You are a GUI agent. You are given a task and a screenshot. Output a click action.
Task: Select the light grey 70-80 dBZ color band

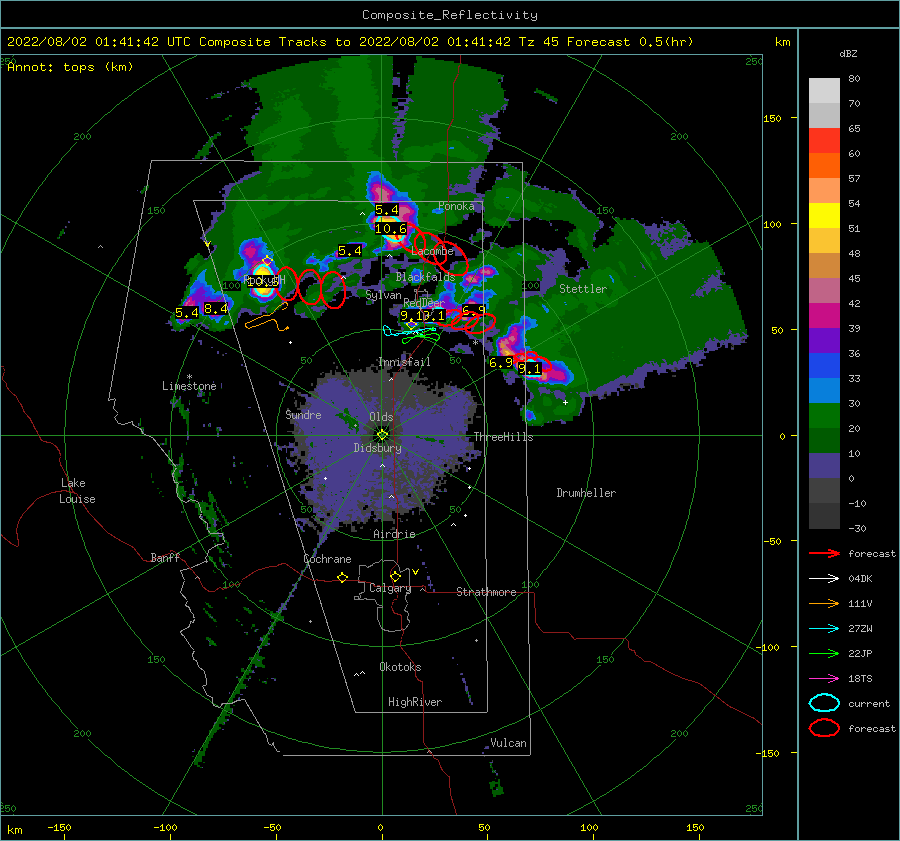pyautogui.click(x=824, y=91)
